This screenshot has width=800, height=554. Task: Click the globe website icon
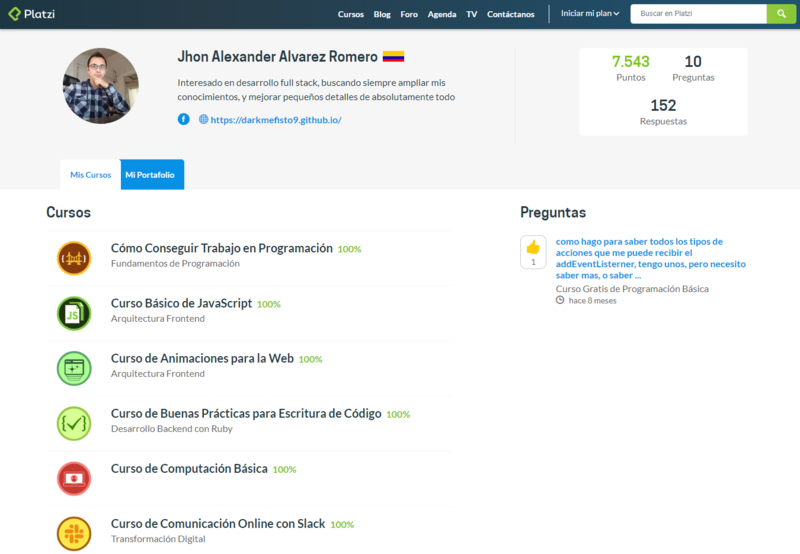(204, 119)
